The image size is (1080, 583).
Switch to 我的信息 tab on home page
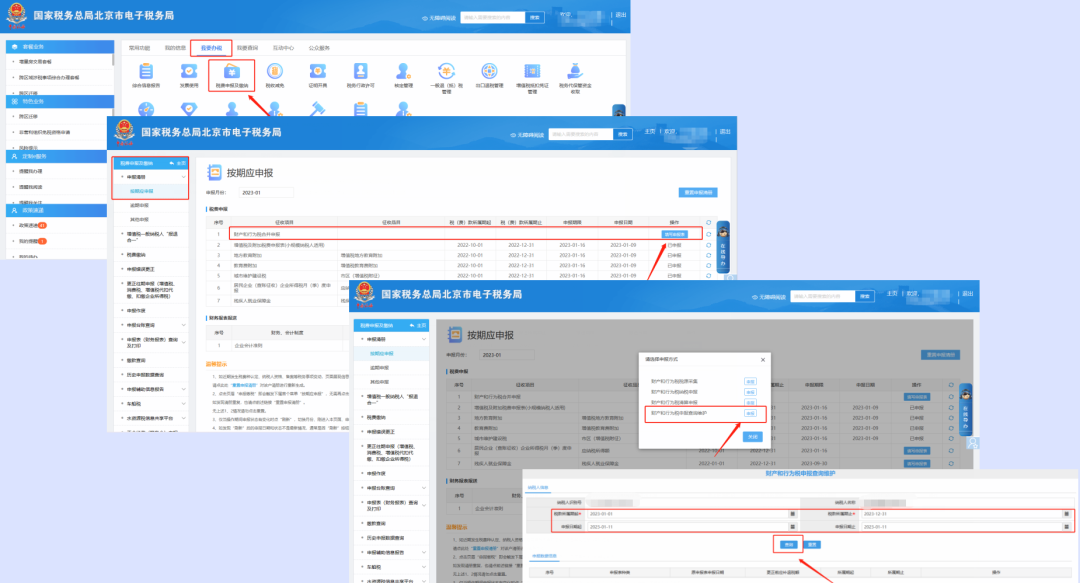[175, 48]
